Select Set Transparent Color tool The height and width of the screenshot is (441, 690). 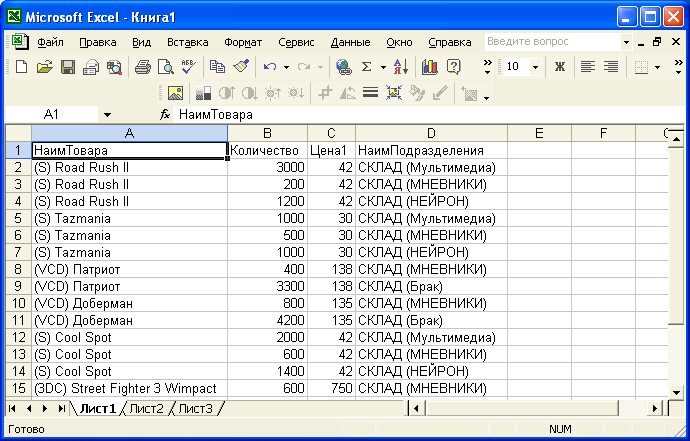pos(440,93)
